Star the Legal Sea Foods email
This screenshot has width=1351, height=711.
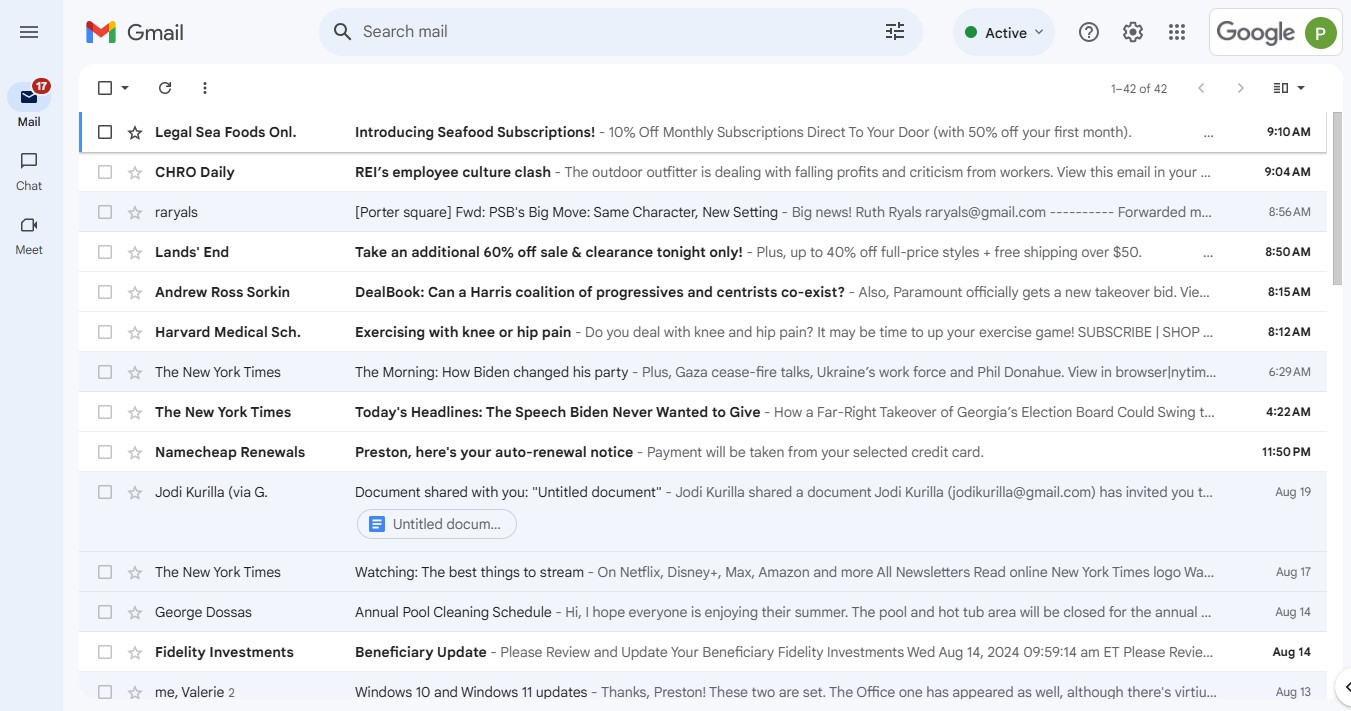135,132
